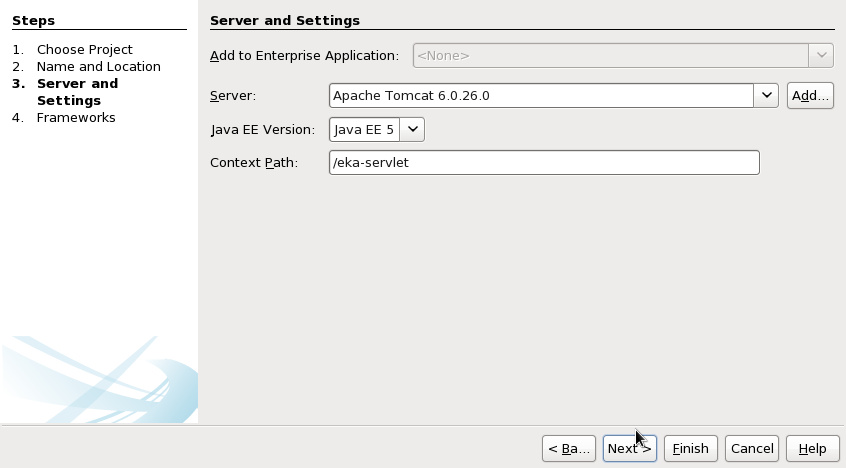Click the Context Path label

[254, 162]
